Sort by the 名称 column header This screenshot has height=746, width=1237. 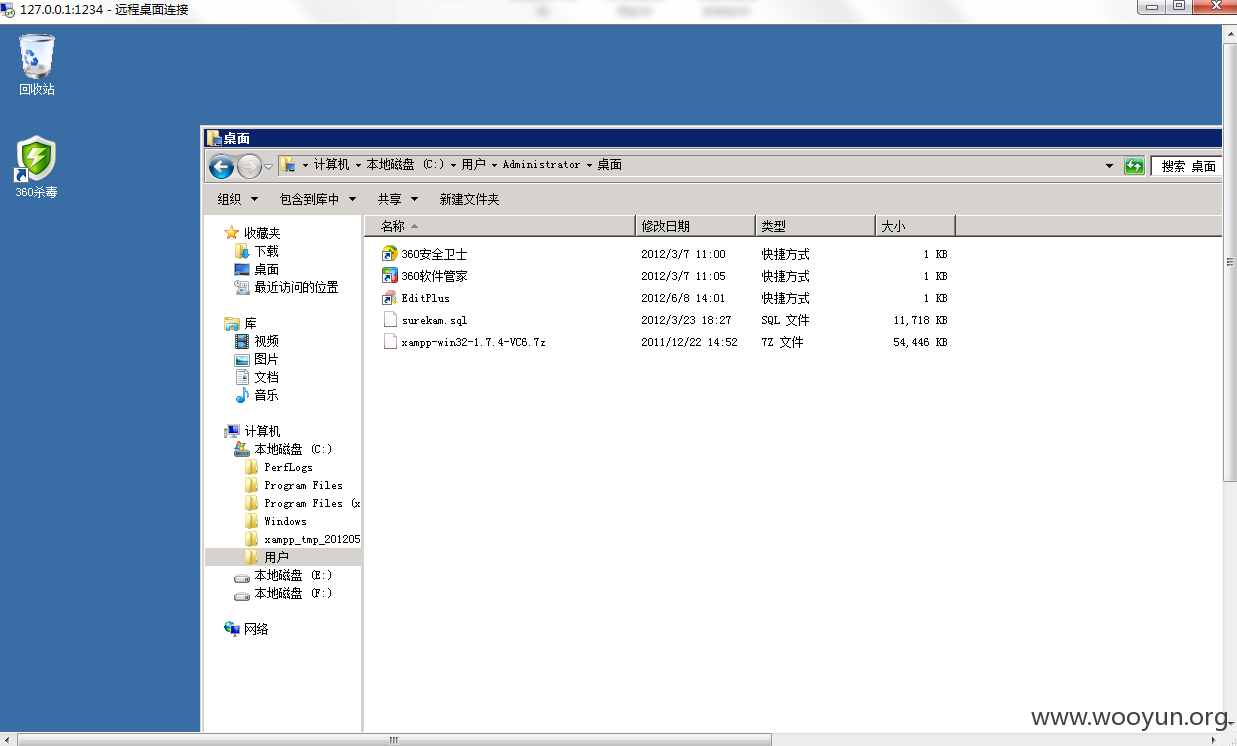(x=499, y=226)
